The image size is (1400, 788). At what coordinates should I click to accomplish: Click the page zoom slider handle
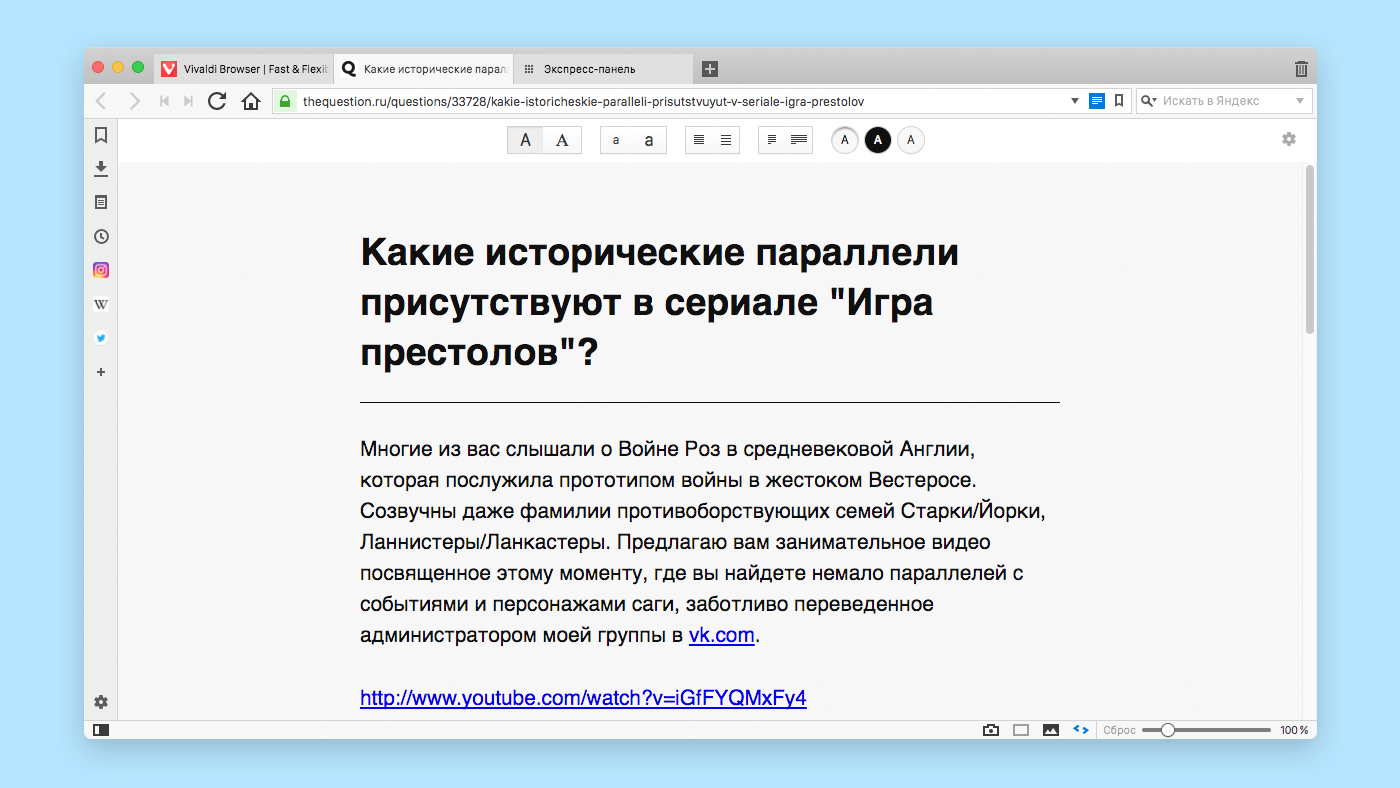pos(1167,730)
